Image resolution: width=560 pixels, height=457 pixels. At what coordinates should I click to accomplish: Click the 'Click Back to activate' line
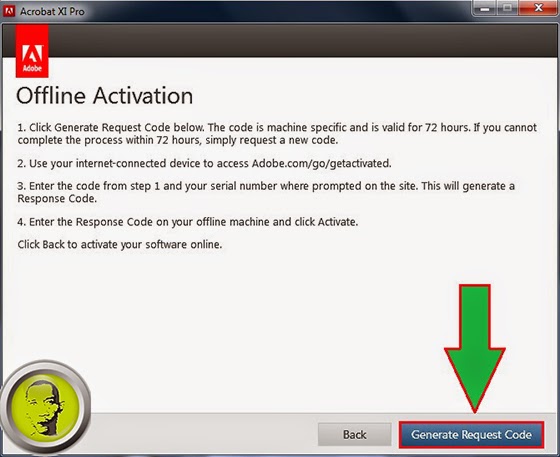coord(120,245)
